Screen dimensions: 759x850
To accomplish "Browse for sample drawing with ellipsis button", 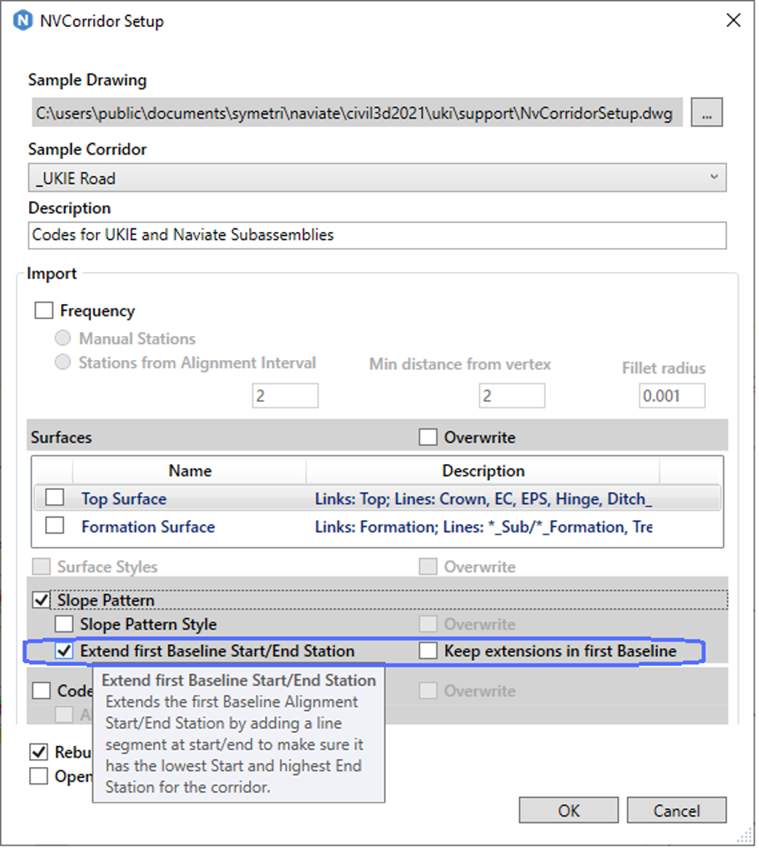I will [706, 112].
